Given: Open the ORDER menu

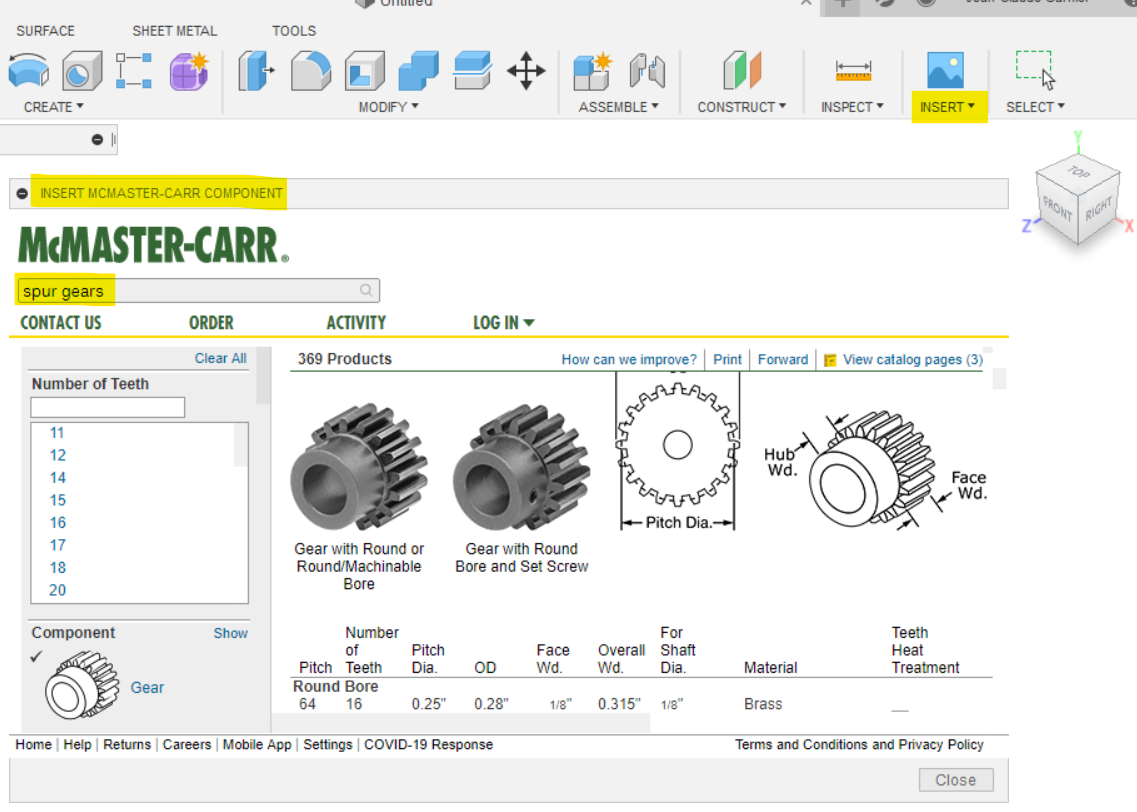Looking at the screenshot, I should coord(211,323).
